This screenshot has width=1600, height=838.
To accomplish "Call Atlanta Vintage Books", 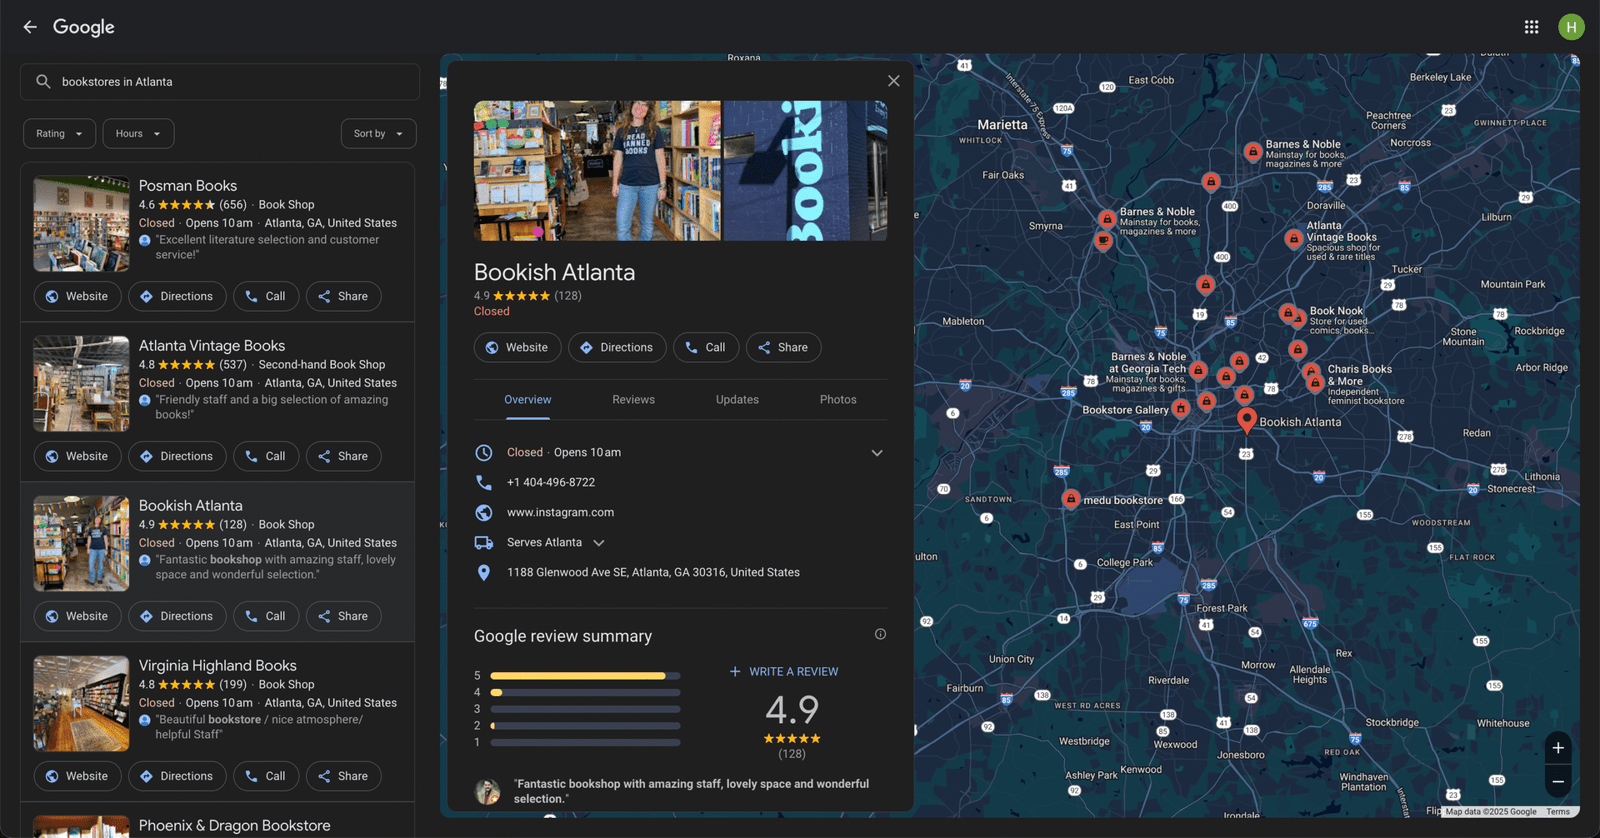I will [x=266, y=456].
